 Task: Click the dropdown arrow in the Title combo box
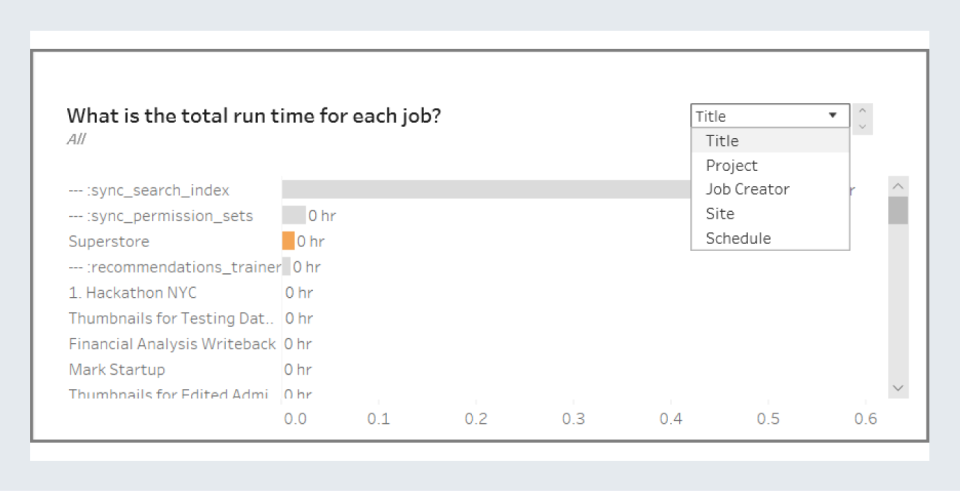click(833, 116)
